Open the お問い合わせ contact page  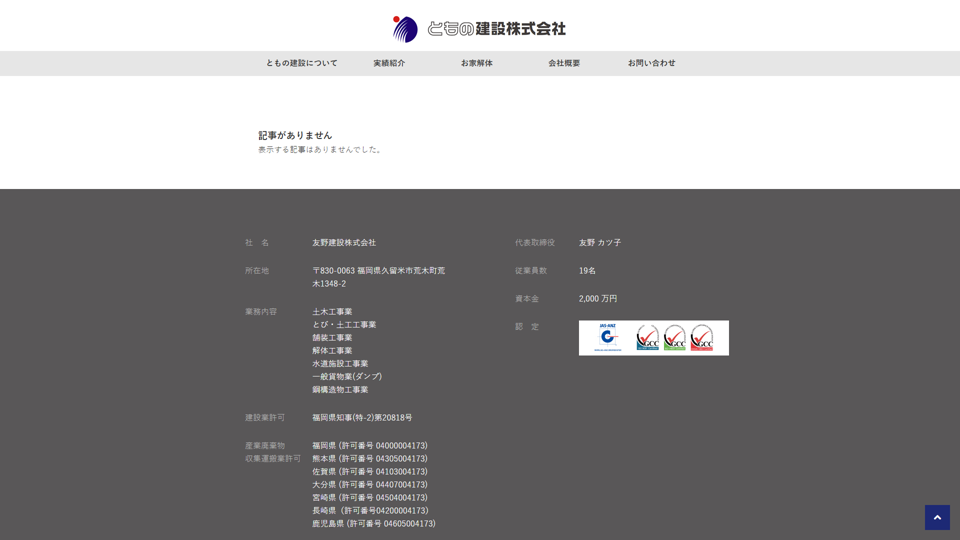652,63
